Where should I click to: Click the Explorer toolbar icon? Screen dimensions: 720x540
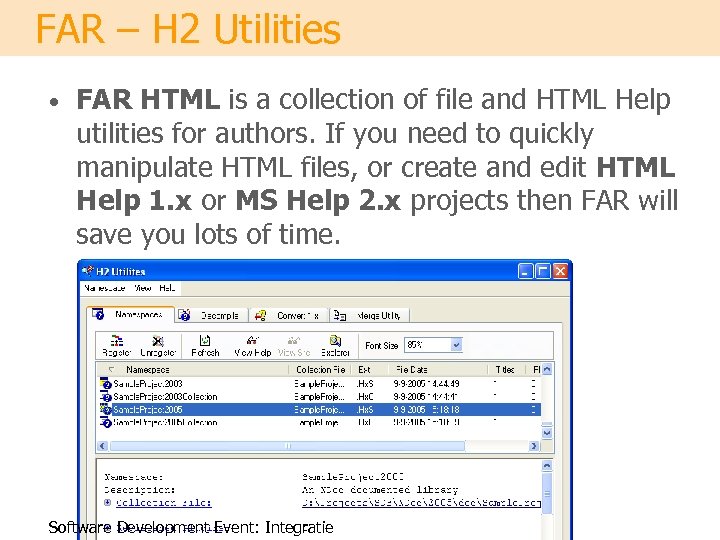tap(335, 340)
